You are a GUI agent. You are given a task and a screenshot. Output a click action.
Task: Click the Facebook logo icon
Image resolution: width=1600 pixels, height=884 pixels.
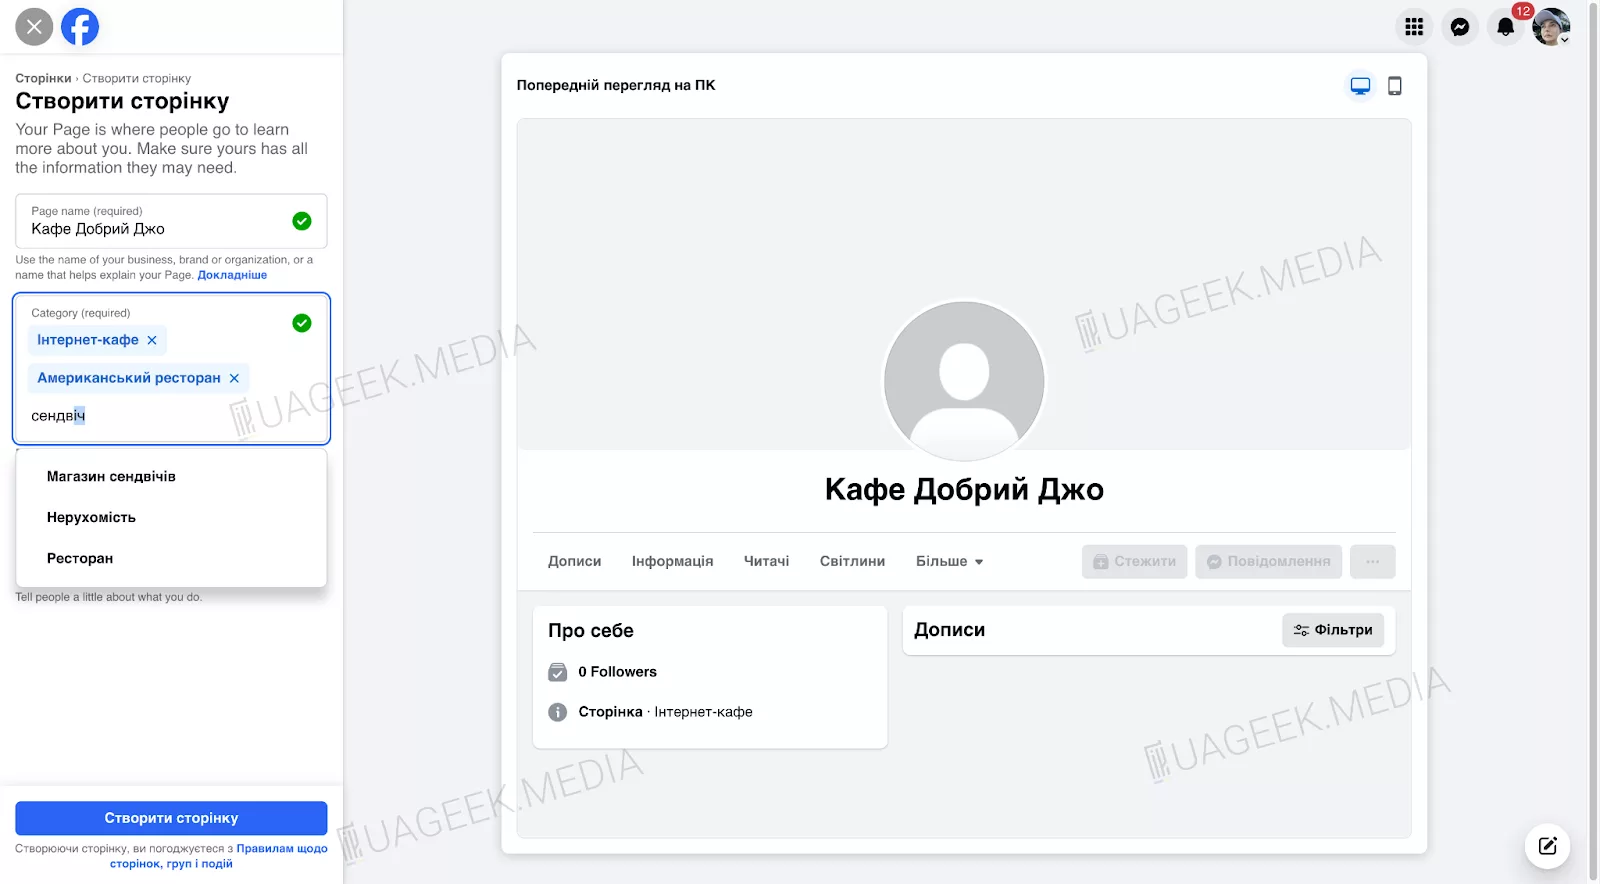click(x=80, y=27)
